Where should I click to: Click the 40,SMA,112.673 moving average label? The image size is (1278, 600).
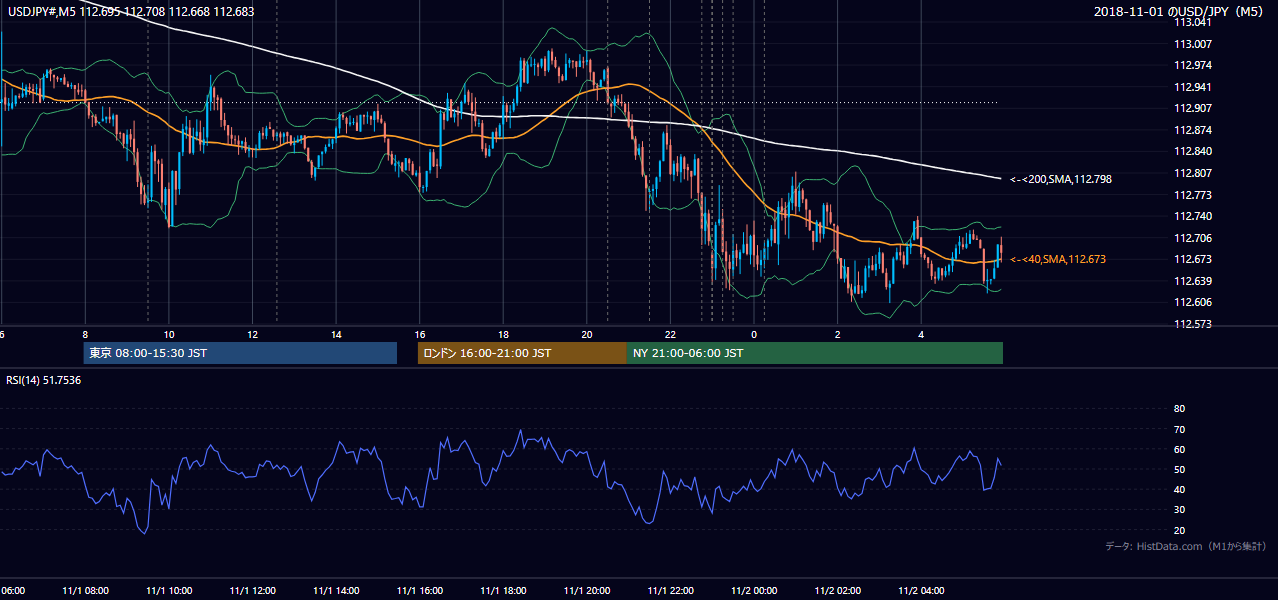point(1058,259)
